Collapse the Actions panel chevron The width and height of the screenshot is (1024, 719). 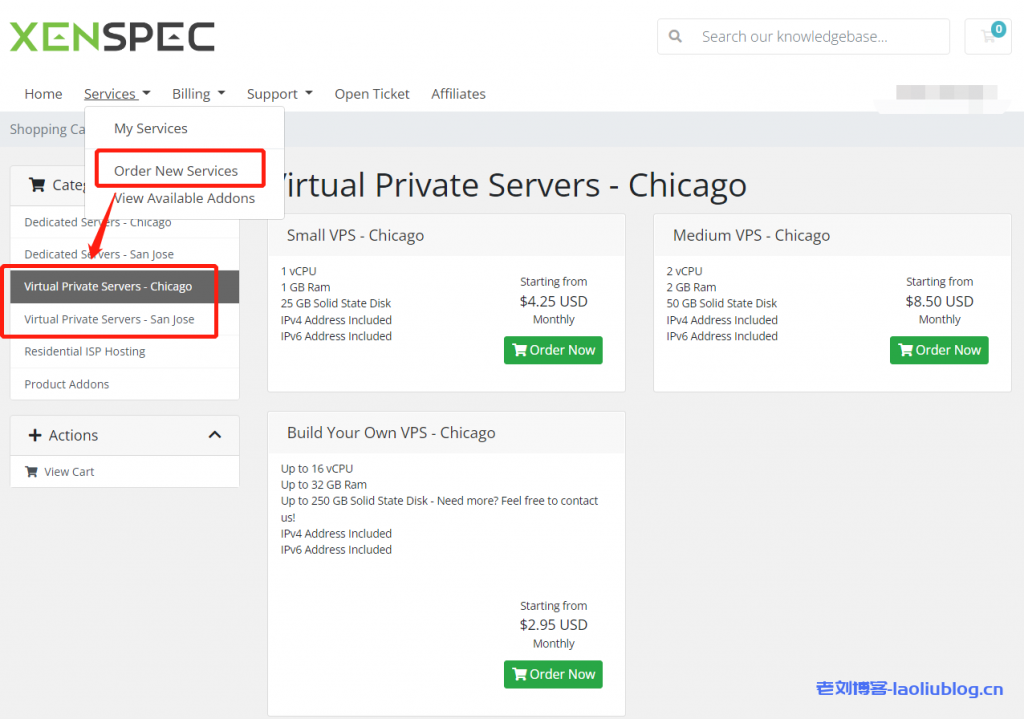214,435
